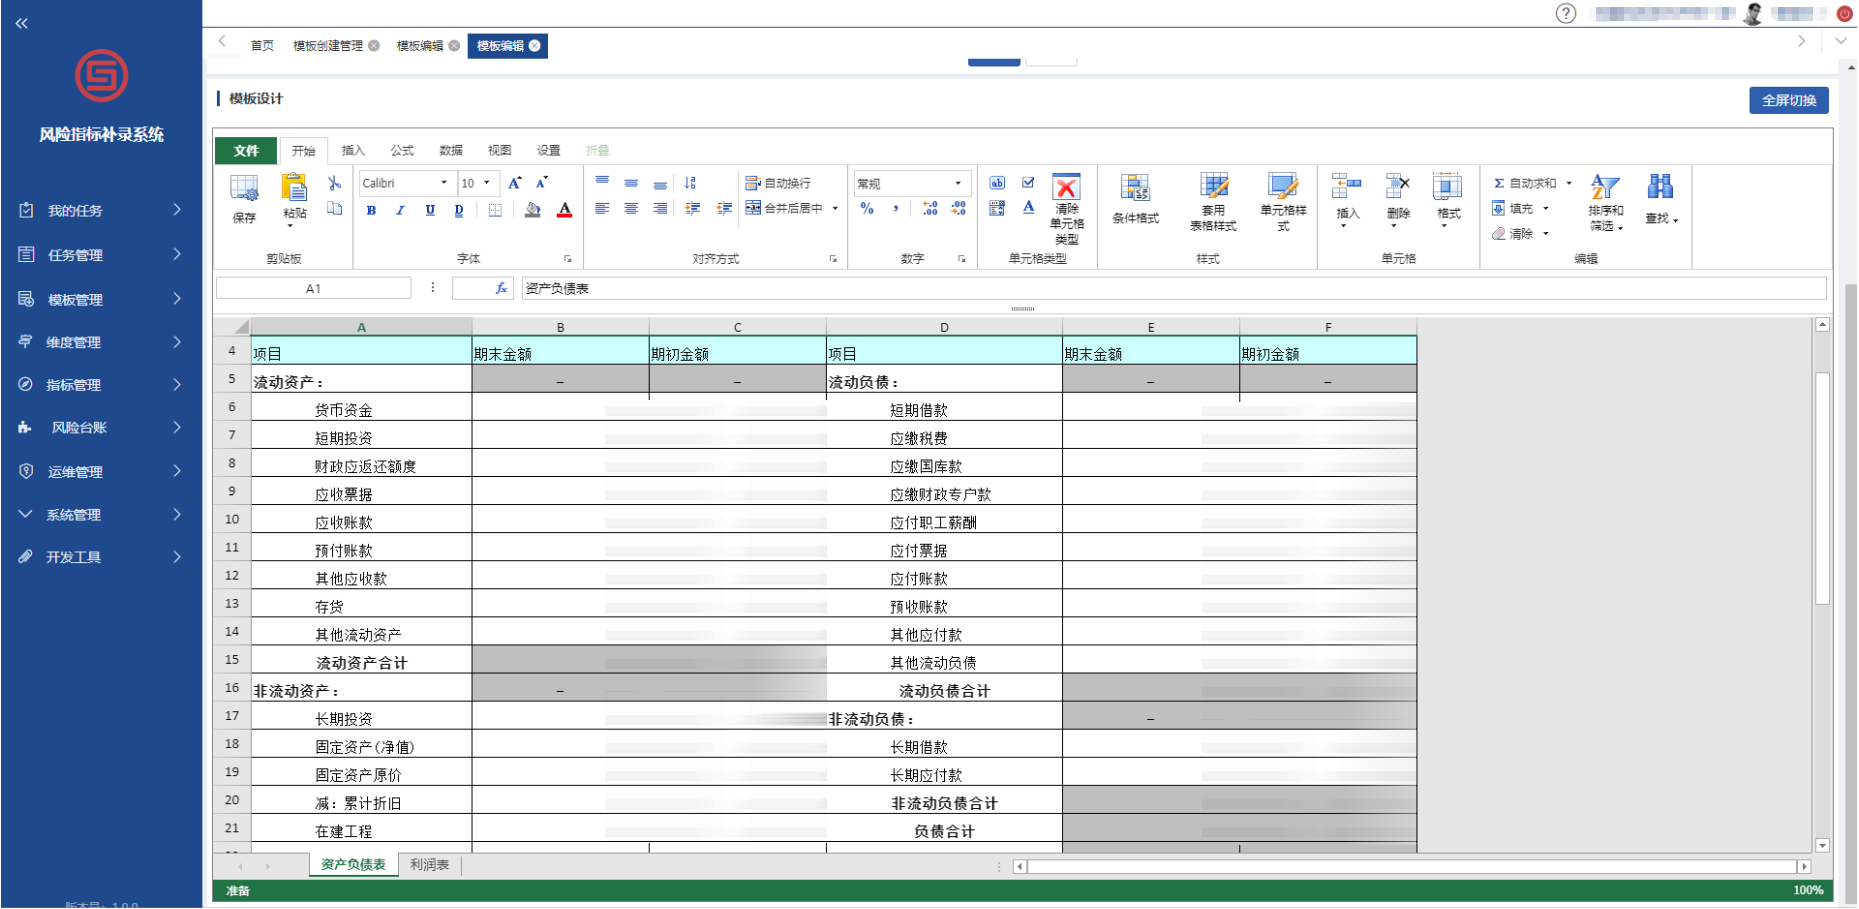Expand the 模板管理 sidebar menu
The height and width of the screenshot is (909, 1859).
[x=100, y=299]
